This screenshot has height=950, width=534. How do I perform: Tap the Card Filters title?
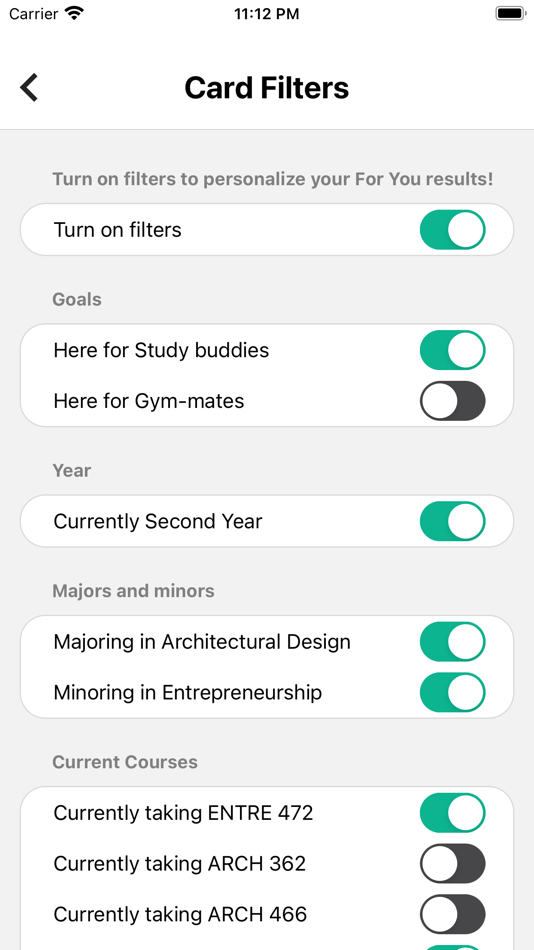click(x=267, y=88)
